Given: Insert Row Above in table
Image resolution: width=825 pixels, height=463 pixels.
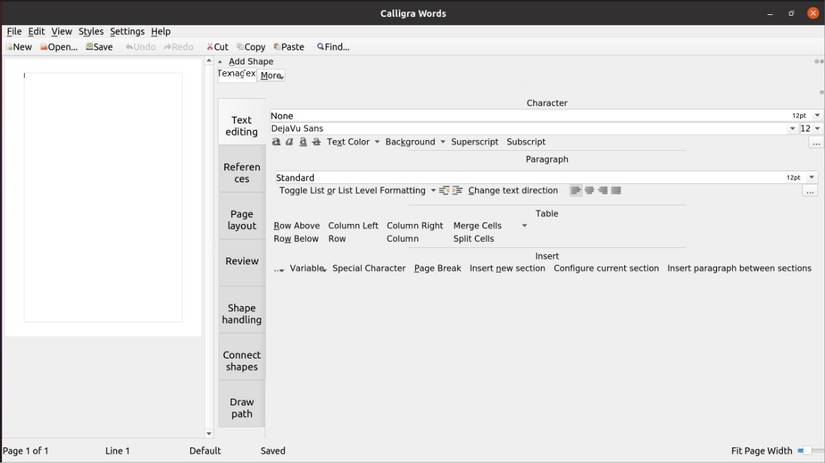Looking at the screenshot, I should (x=297, y=226).
